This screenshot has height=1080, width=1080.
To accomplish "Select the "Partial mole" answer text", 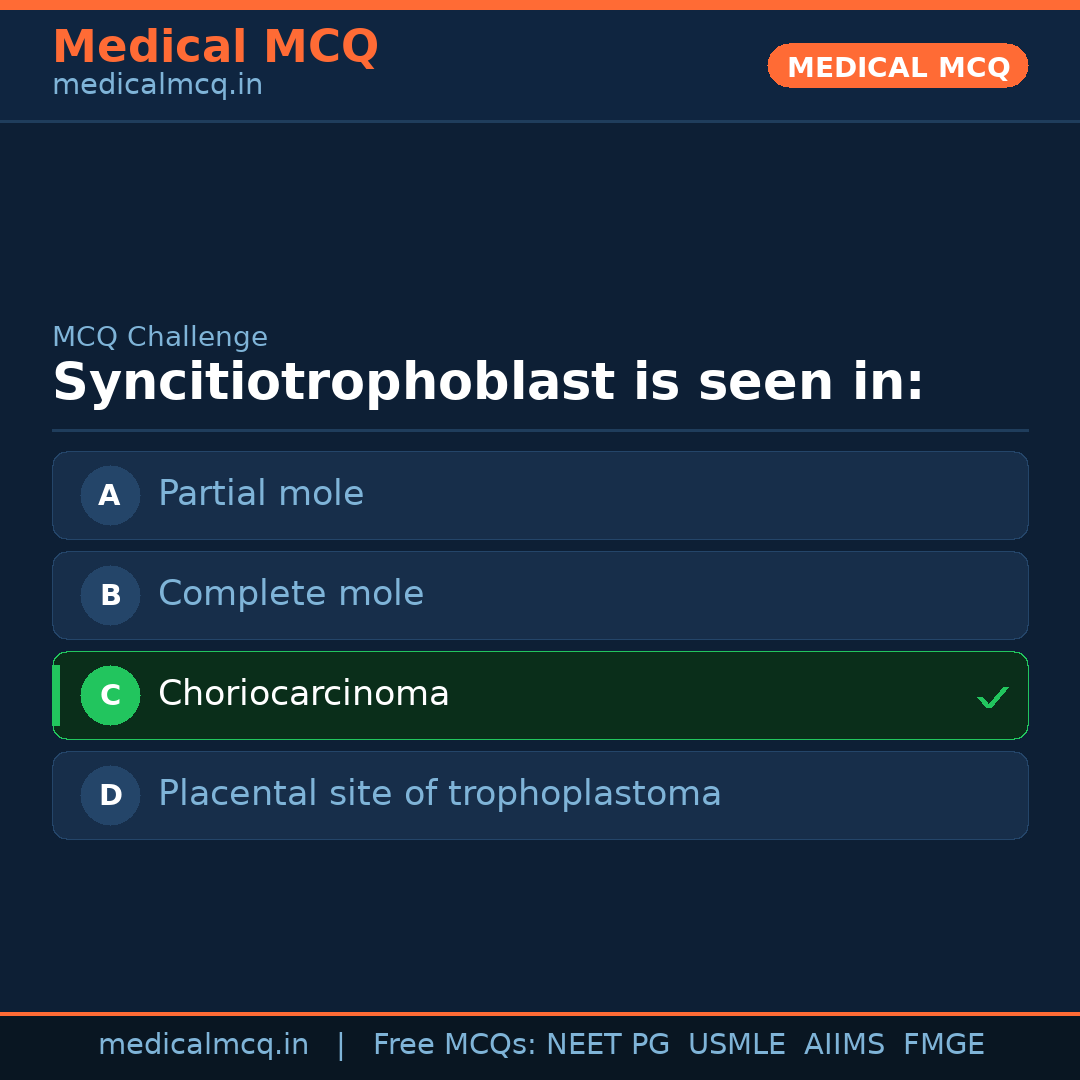I will [x=261, y=494].
